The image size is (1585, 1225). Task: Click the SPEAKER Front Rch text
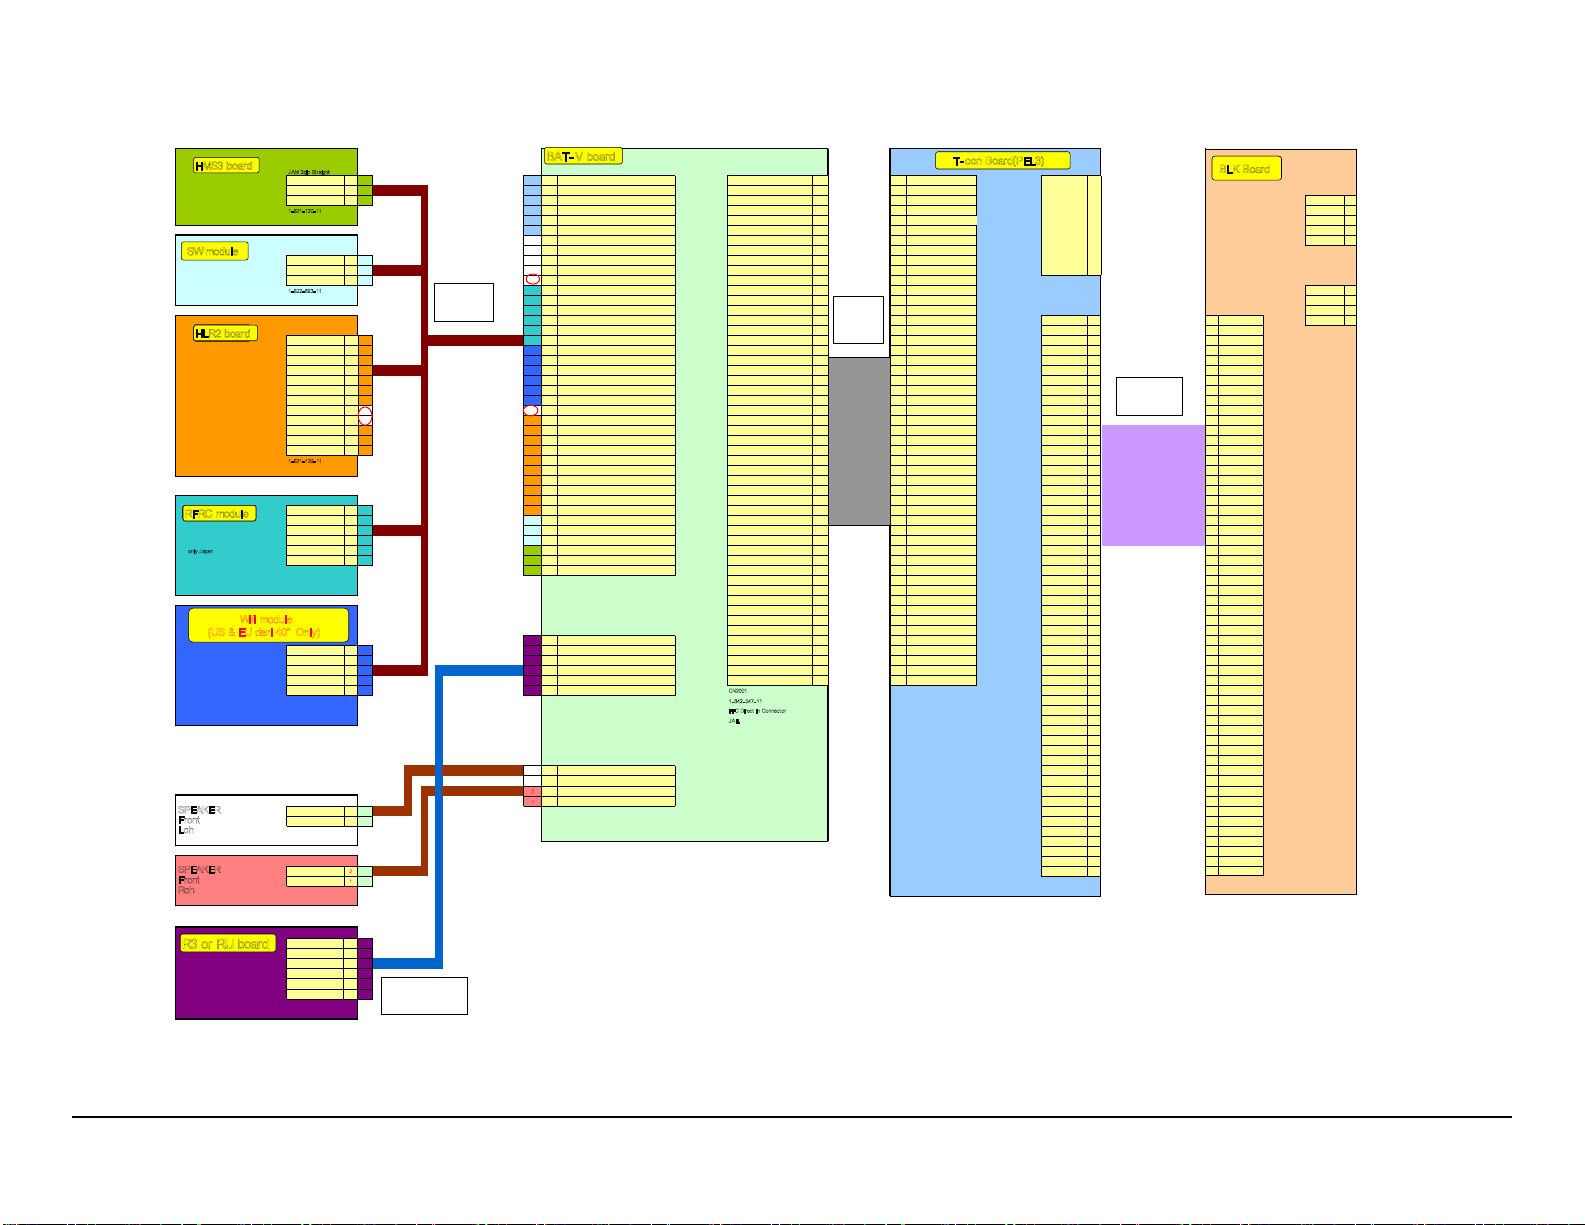(x=199, y=880)
